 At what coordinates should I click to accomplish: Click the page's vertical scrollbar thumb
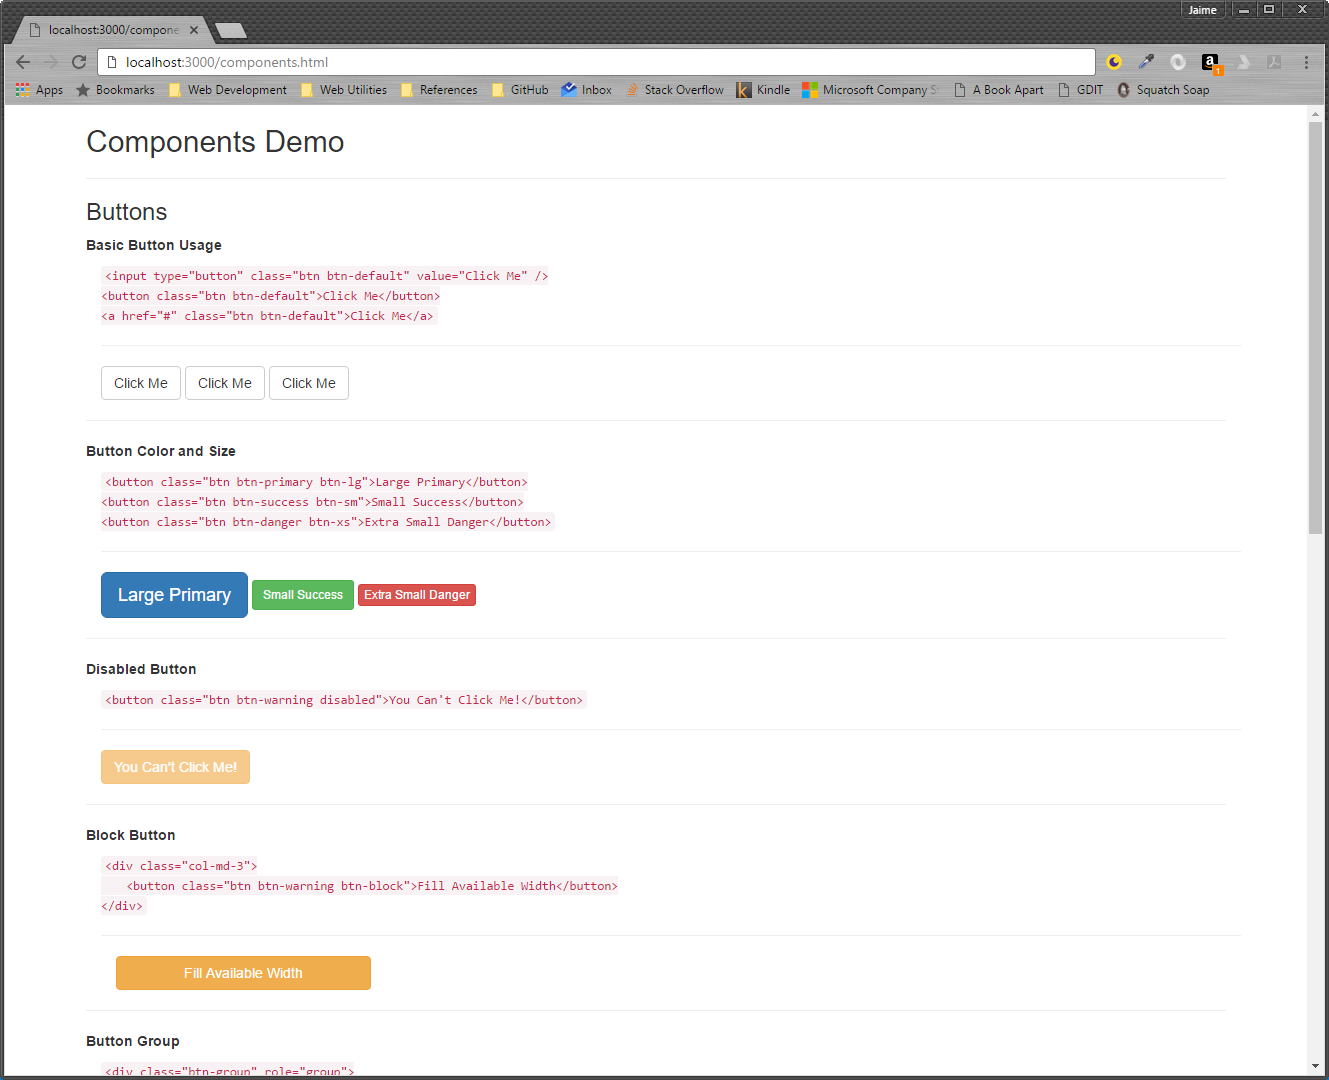point(1315,330)
